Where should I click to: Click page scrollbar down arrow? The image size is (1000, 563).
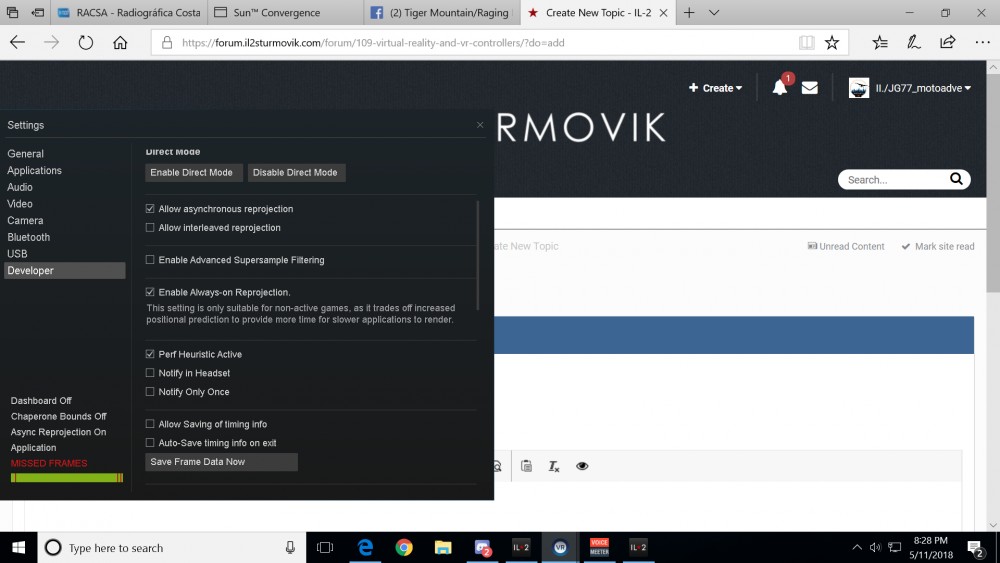(992, 525)
